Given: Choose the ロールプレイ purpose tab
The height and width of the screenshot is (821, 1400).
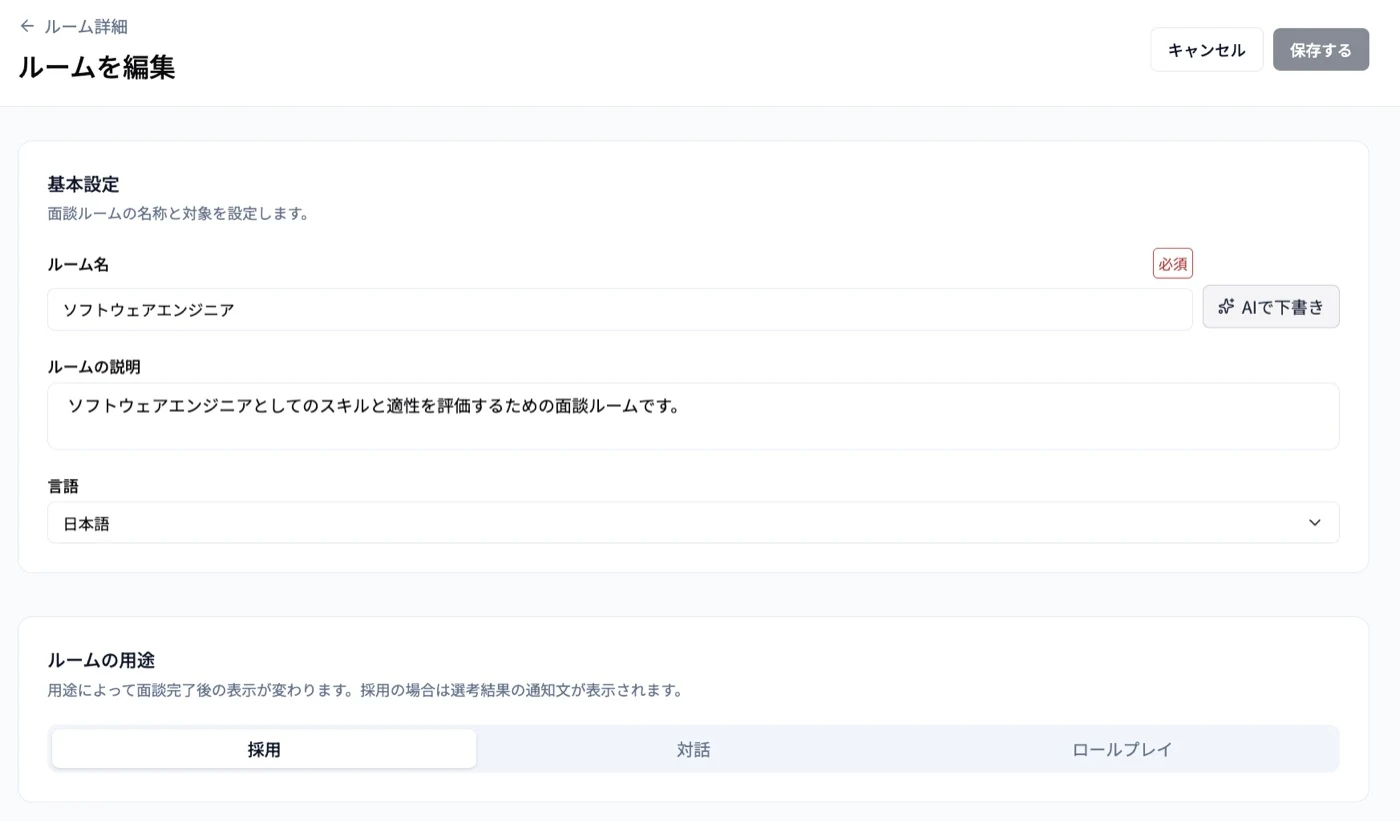Looking at the screenshot, I should pyautogui.click(x=1122, y=749).
